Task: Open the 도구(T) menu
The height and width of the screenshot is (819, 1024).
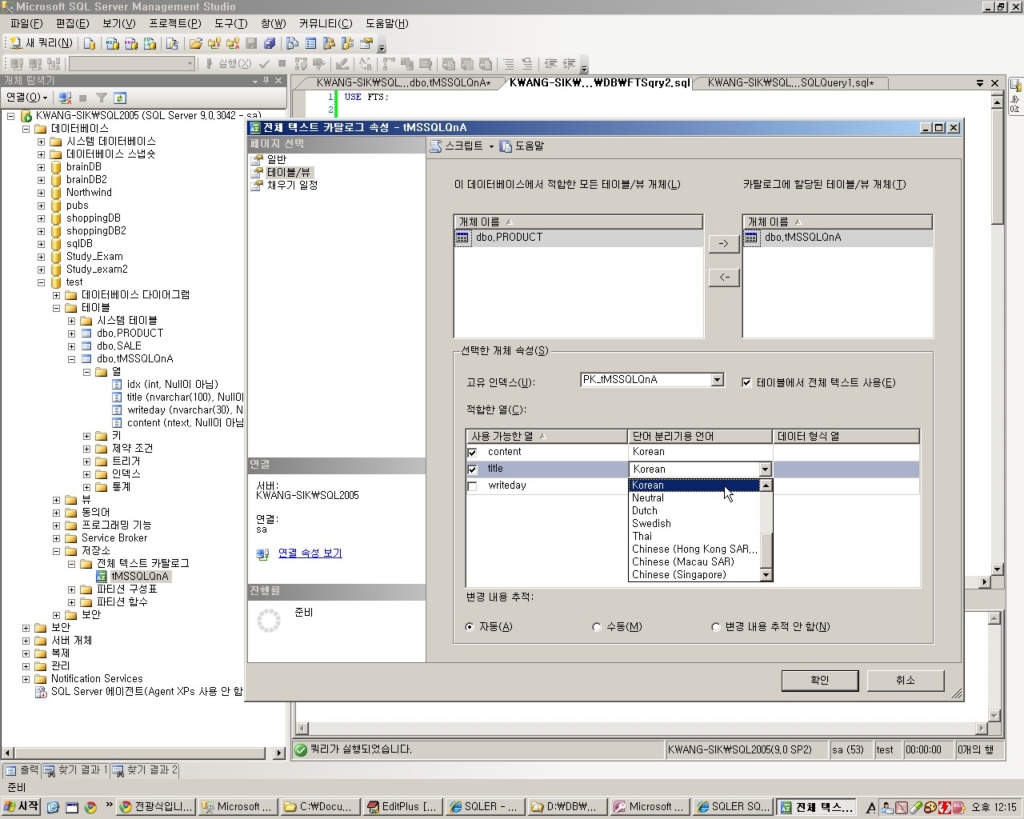Action: (231, 24)
